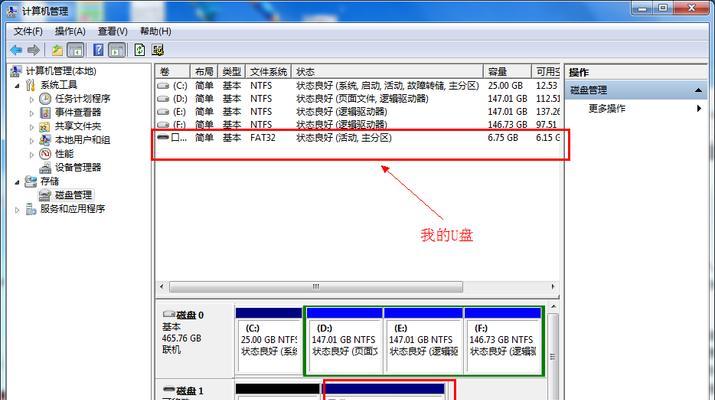Select the (E:) volume row in list

[x=358, y=112]
